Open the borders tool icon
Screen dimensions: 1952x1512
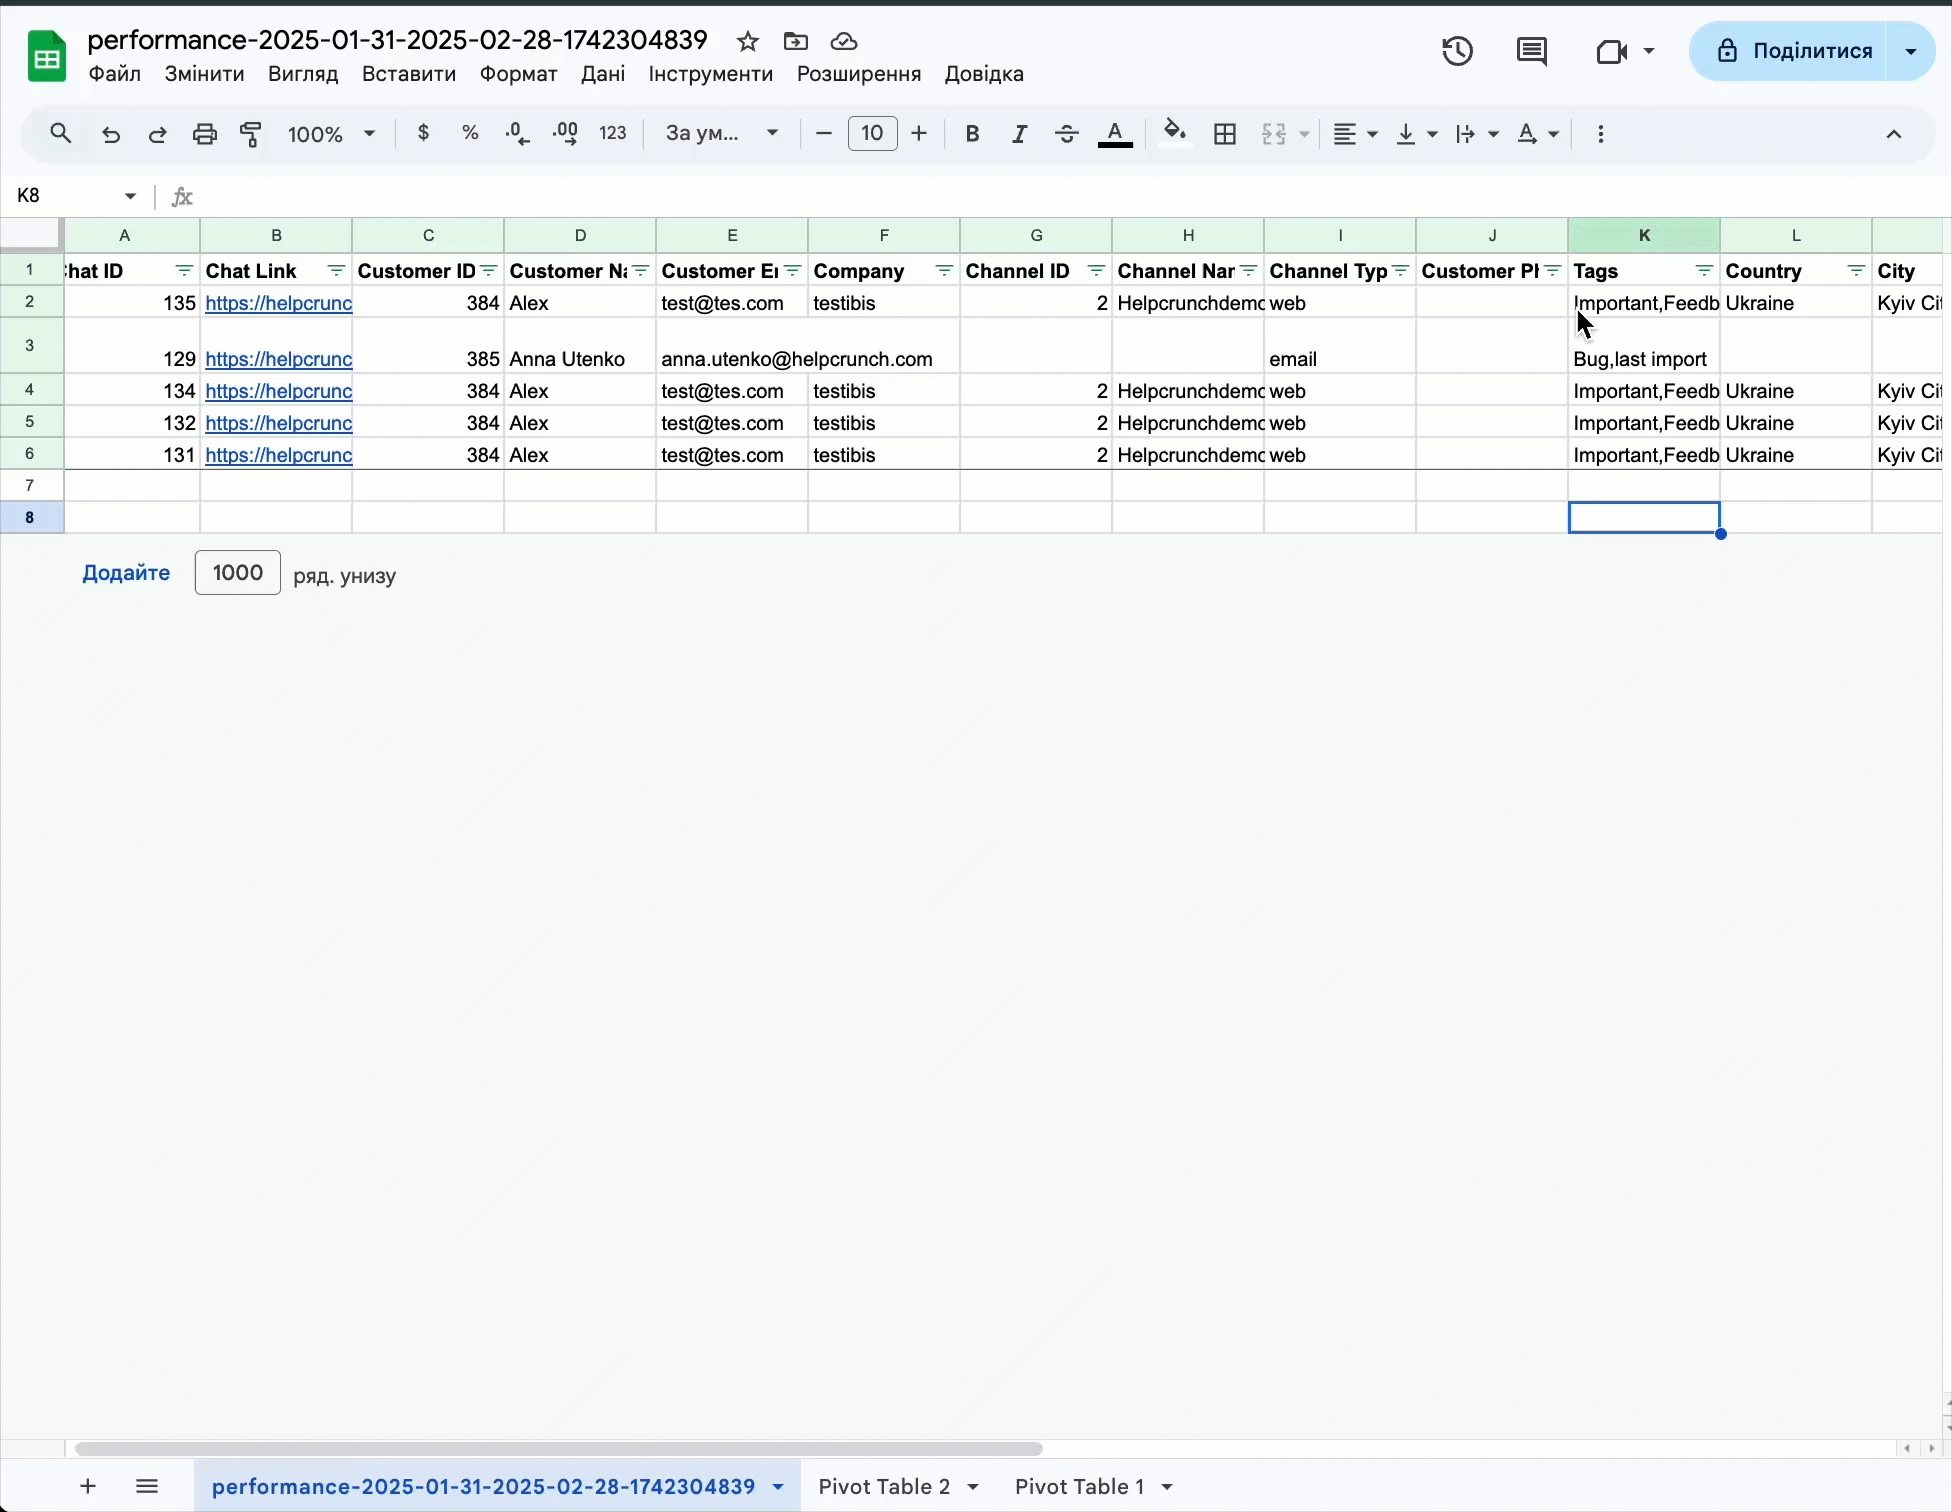tap(1225, 134)
